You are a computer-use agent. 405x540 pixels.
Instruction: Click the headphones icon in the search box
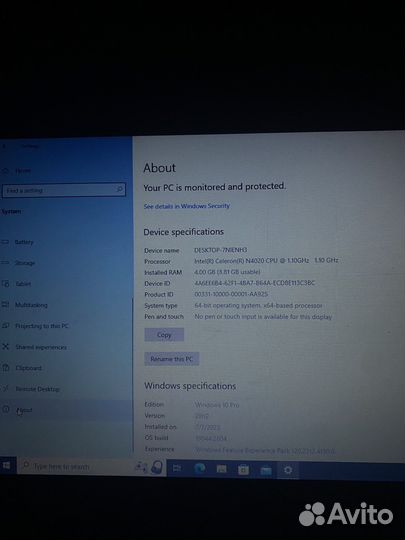157,468
